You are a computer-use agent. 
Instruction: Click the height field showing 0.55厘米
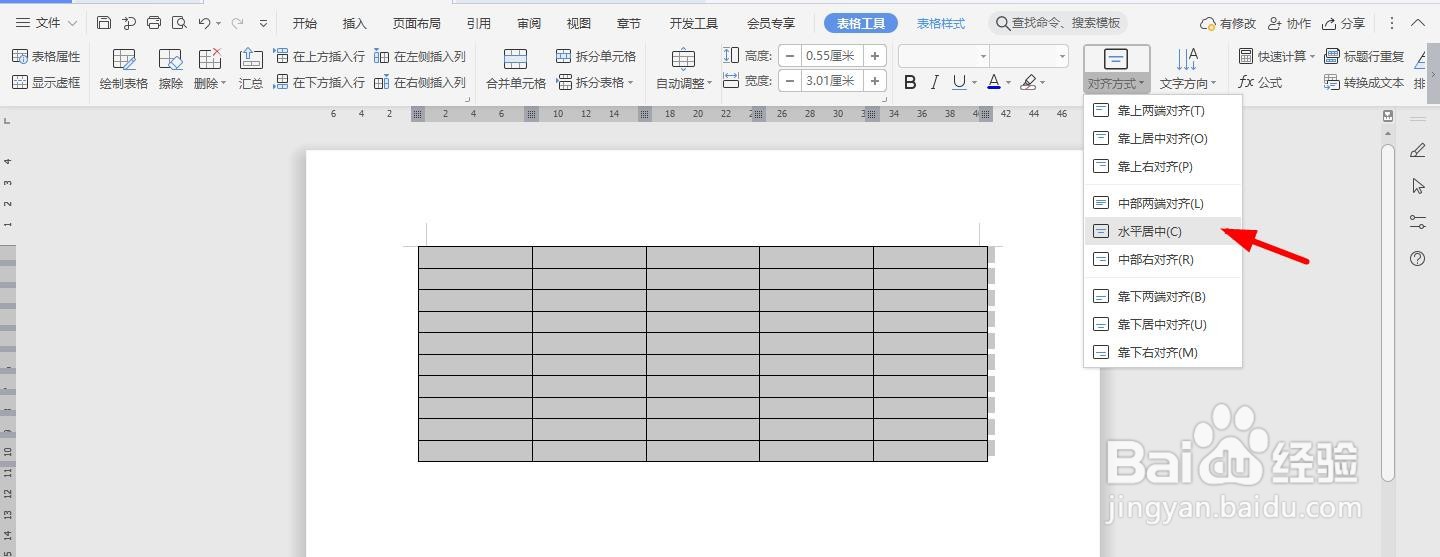pyautogui.click(x=832, y=56)
